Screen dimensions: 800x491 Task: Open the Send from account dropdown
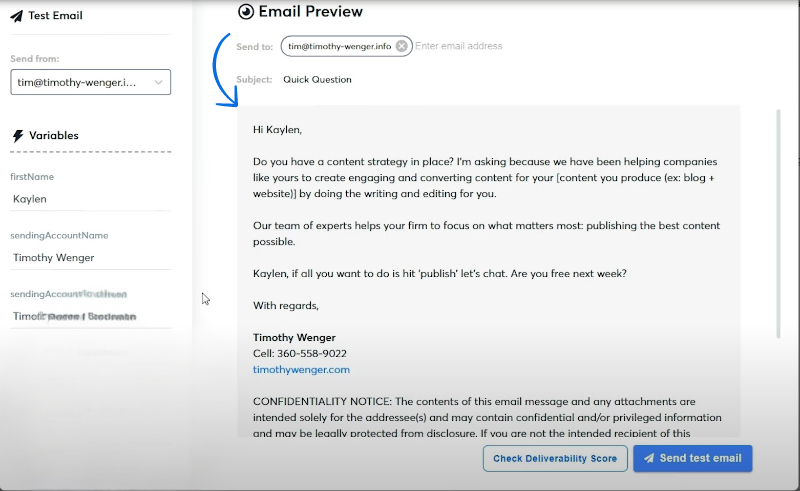tap(90, 83)
